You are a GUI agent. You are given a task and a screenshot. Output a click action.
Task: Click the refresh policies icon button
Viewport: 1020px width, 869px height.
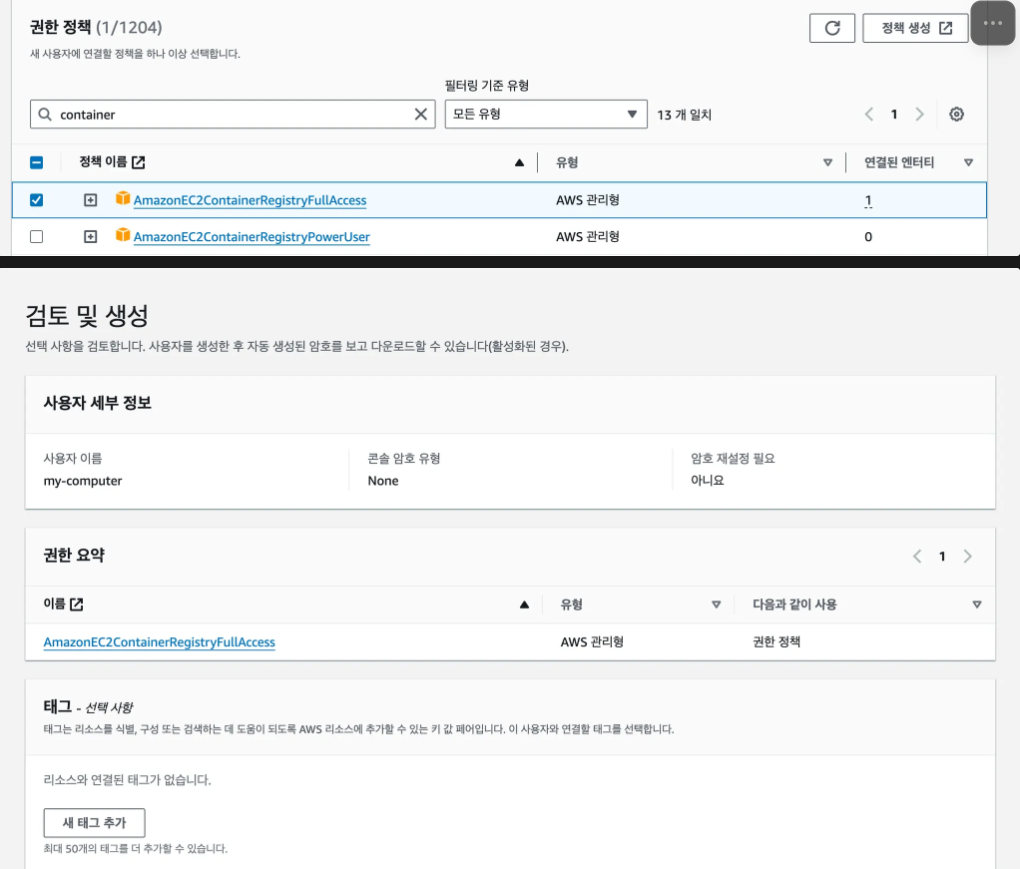click(832, 28)
